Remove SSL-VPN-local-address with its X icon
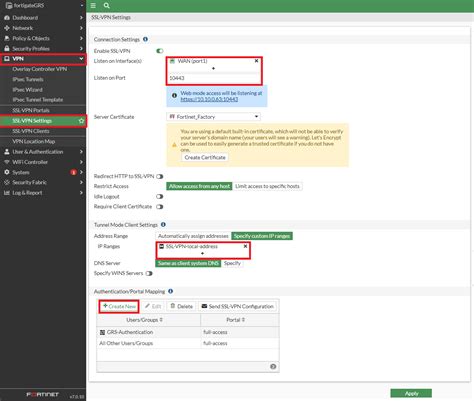Screen dimensions: 474x401 pyautogui.click(x=245, y=246)
